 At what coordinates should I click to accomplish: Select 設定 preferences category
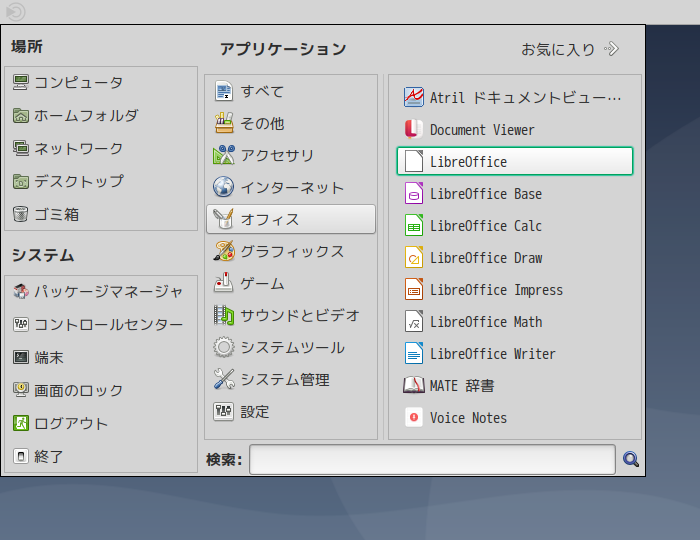[291, 411]
